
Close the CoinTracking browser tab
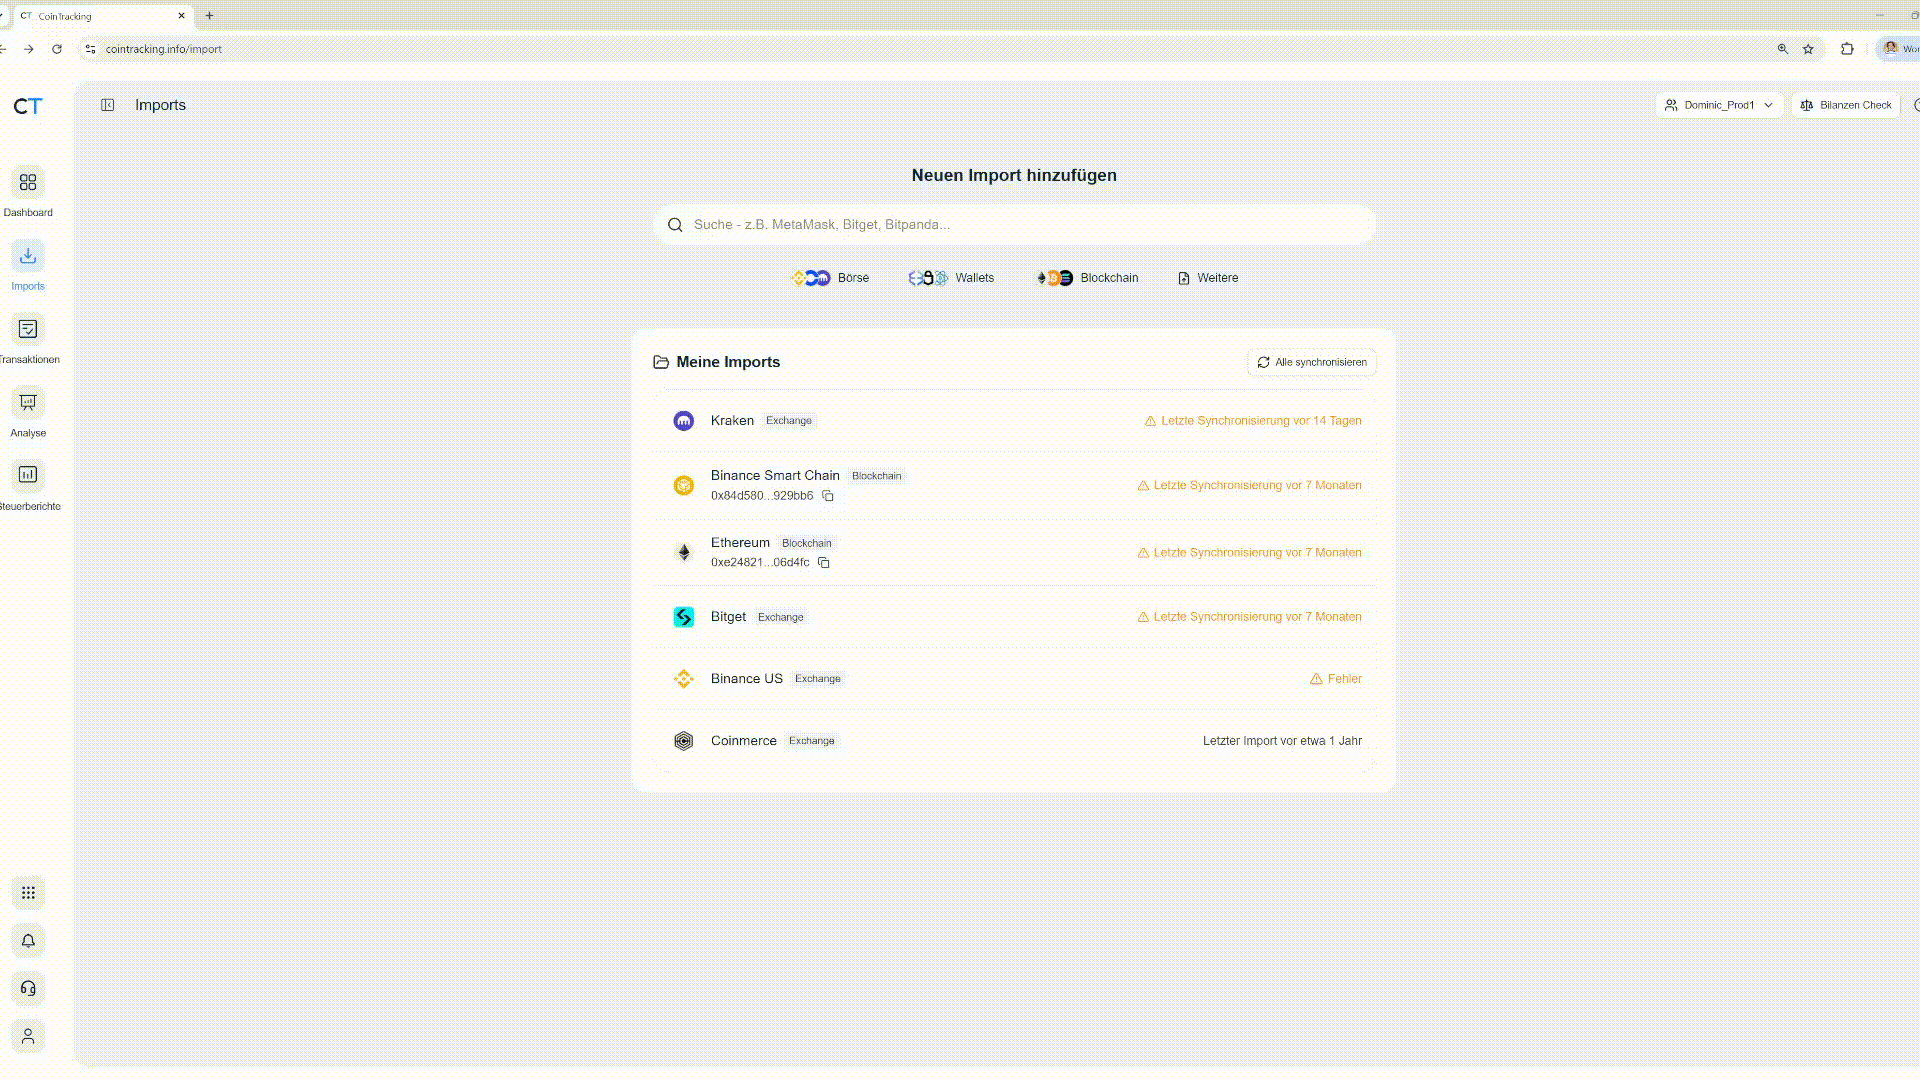pyautogui.click(x=181, y=16)
